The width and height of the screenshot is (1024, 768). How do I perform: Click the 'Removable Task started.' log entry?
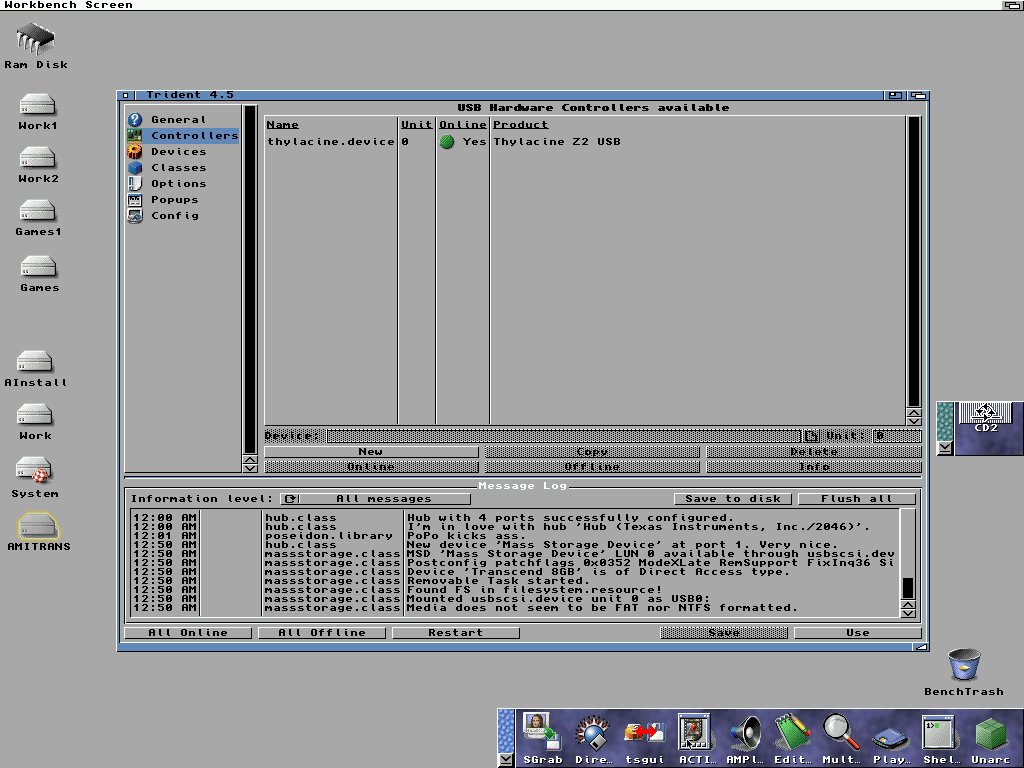coord(498,581)
